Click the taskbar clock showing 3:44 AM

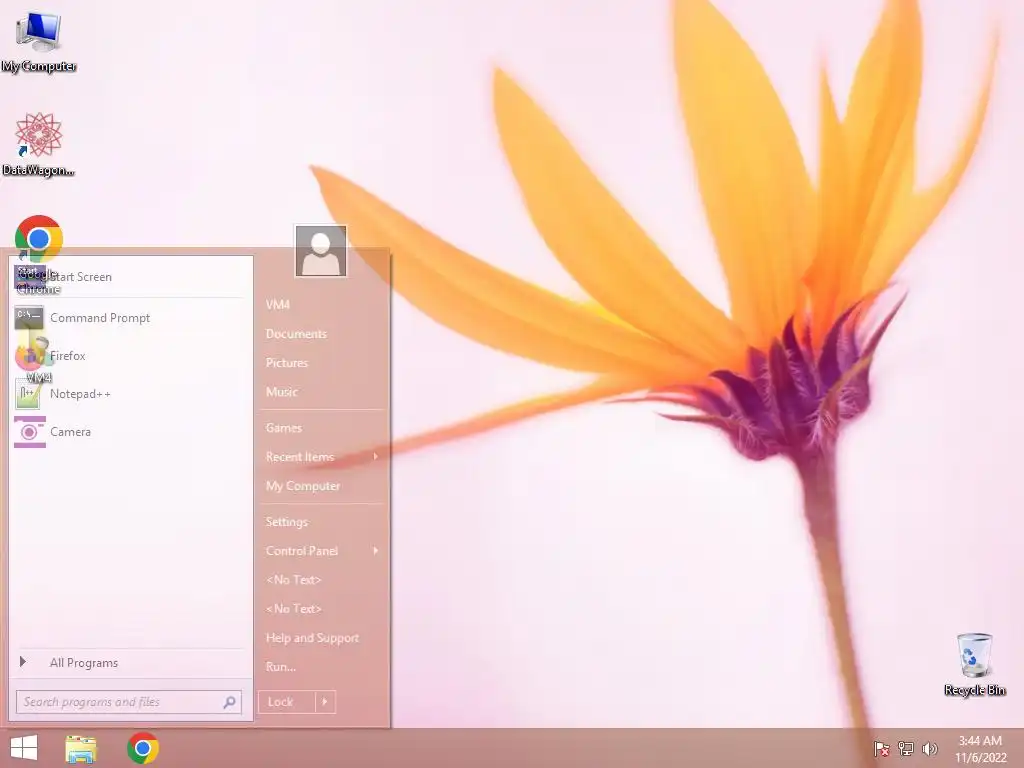click(980, 749)
